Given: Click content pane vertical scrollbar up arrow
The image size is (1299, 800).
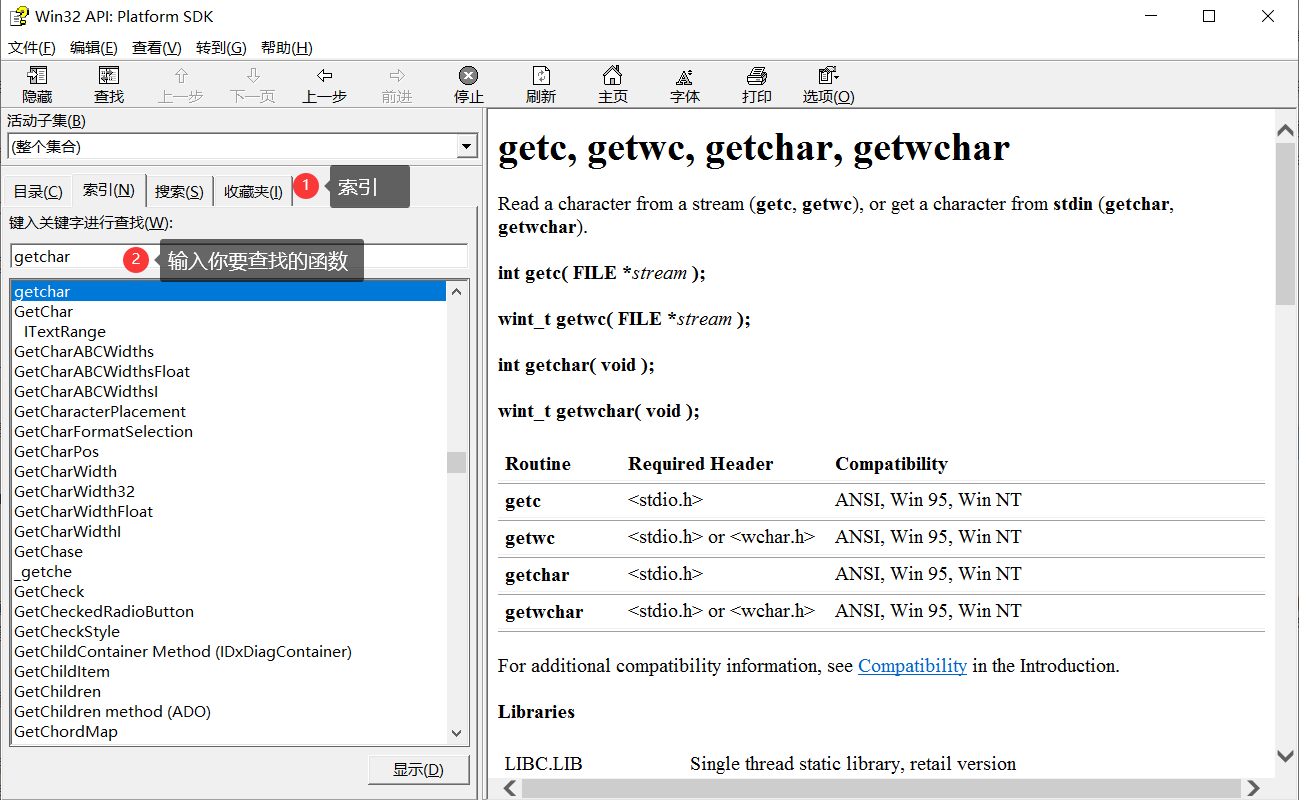Looking at the screenshot, I should (1286, 129).
